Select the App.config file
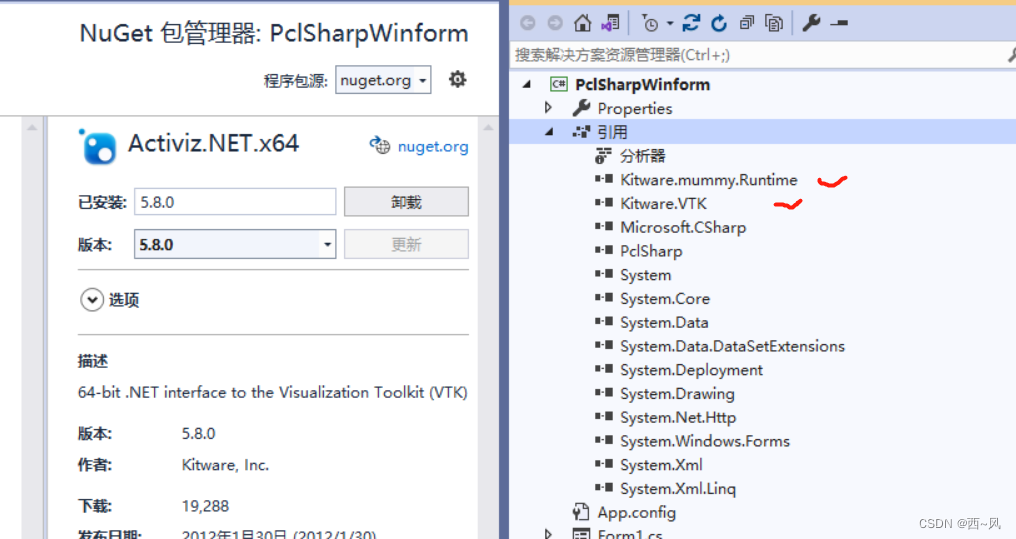 tap(636, 512)
